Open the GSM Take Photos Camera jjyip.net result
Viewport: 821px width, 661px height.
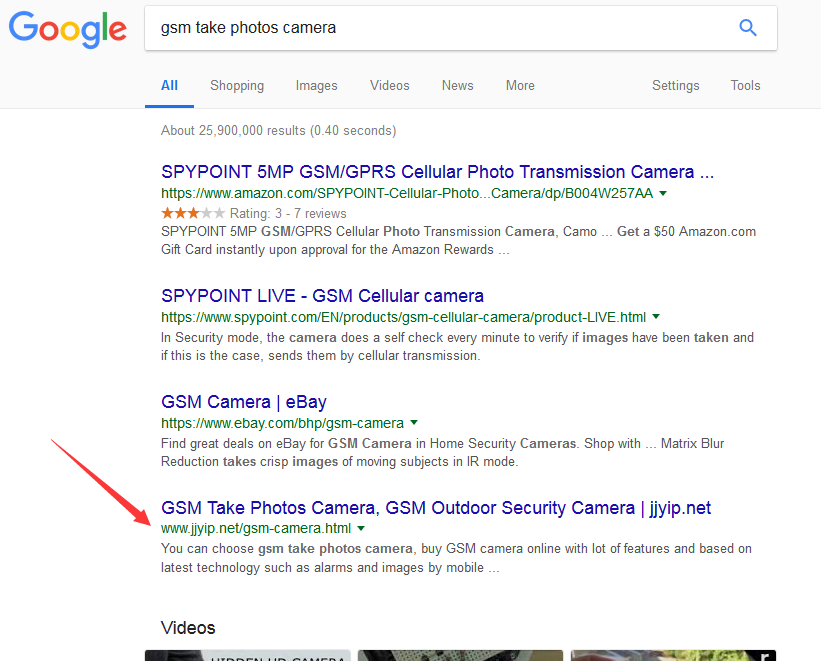(x=436, y=508)
